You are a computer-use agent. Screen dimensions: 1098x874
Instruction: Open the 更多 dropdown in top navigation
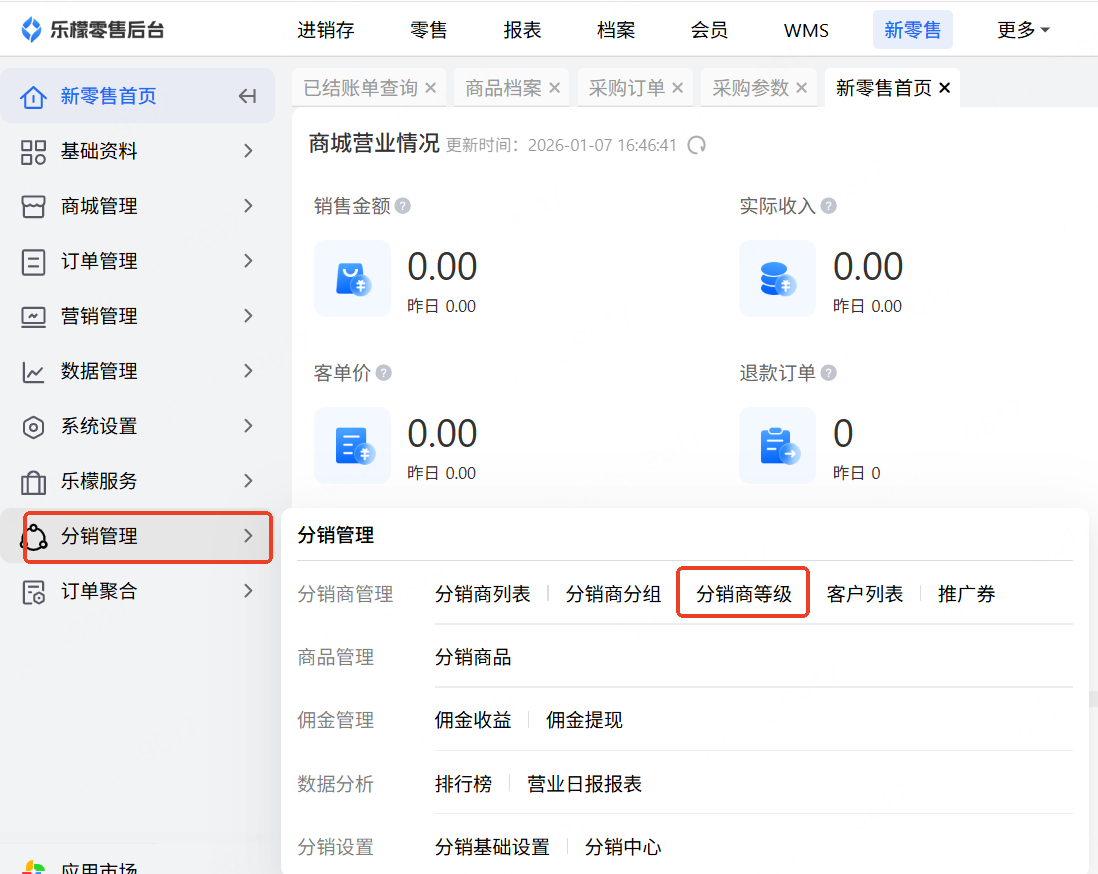tap(1023, 30)
